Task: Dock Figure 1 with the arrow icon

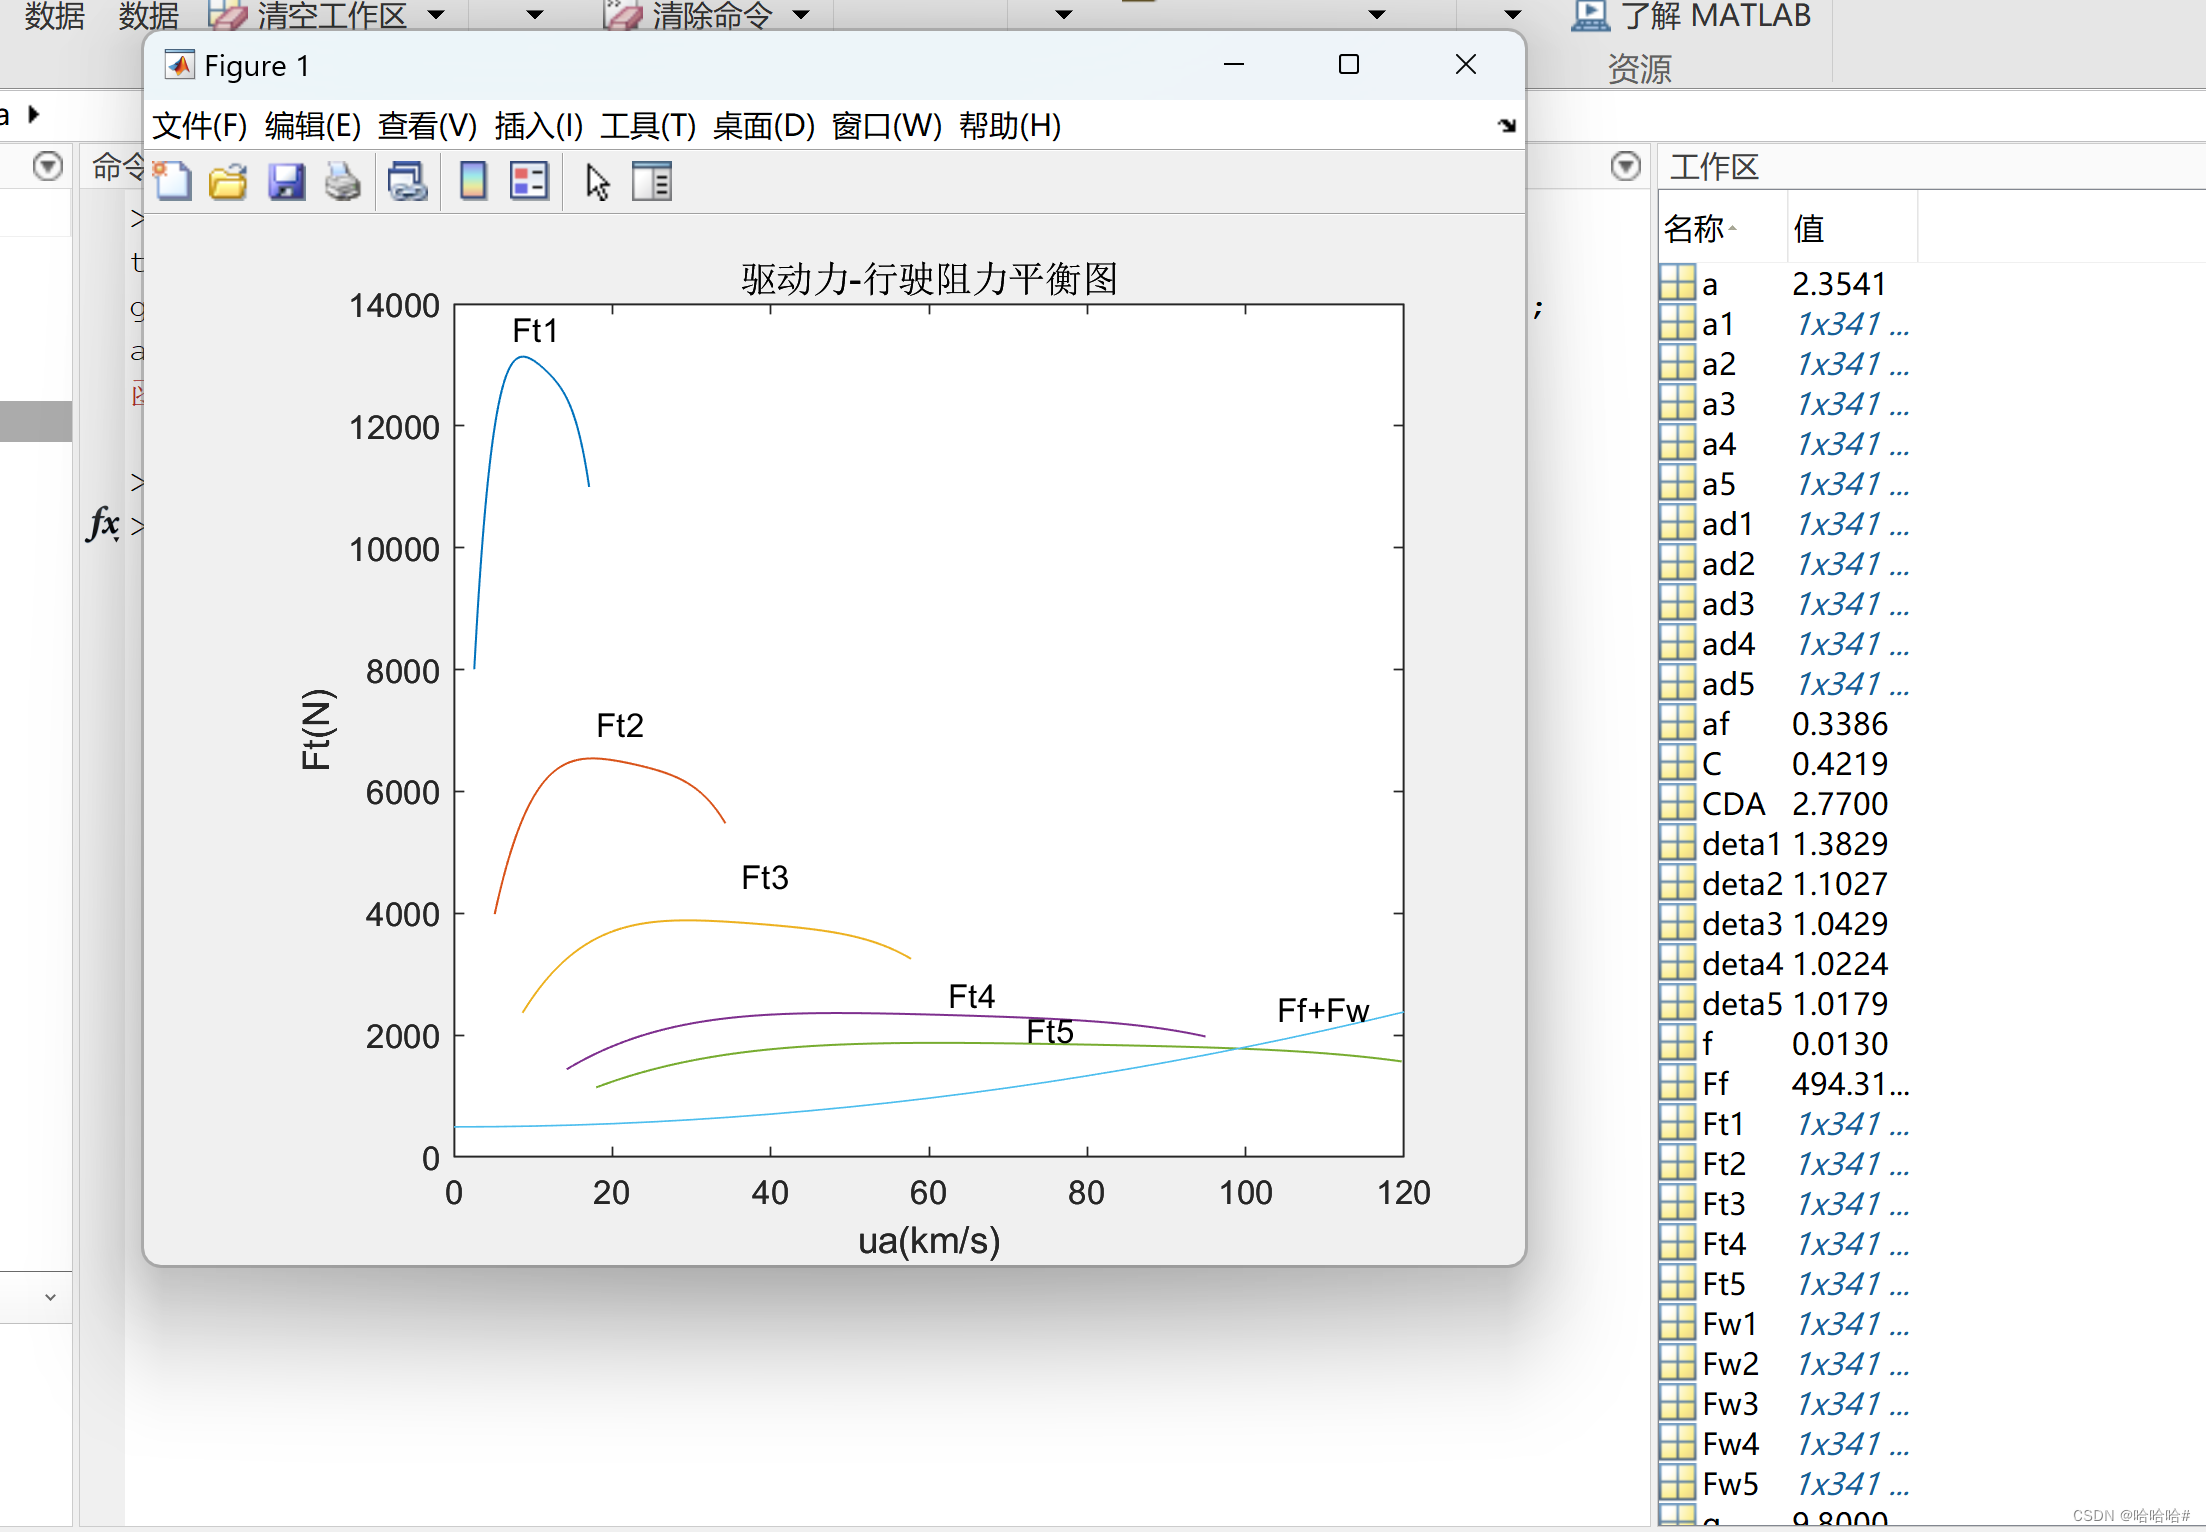Action: tap(1507, 126)
